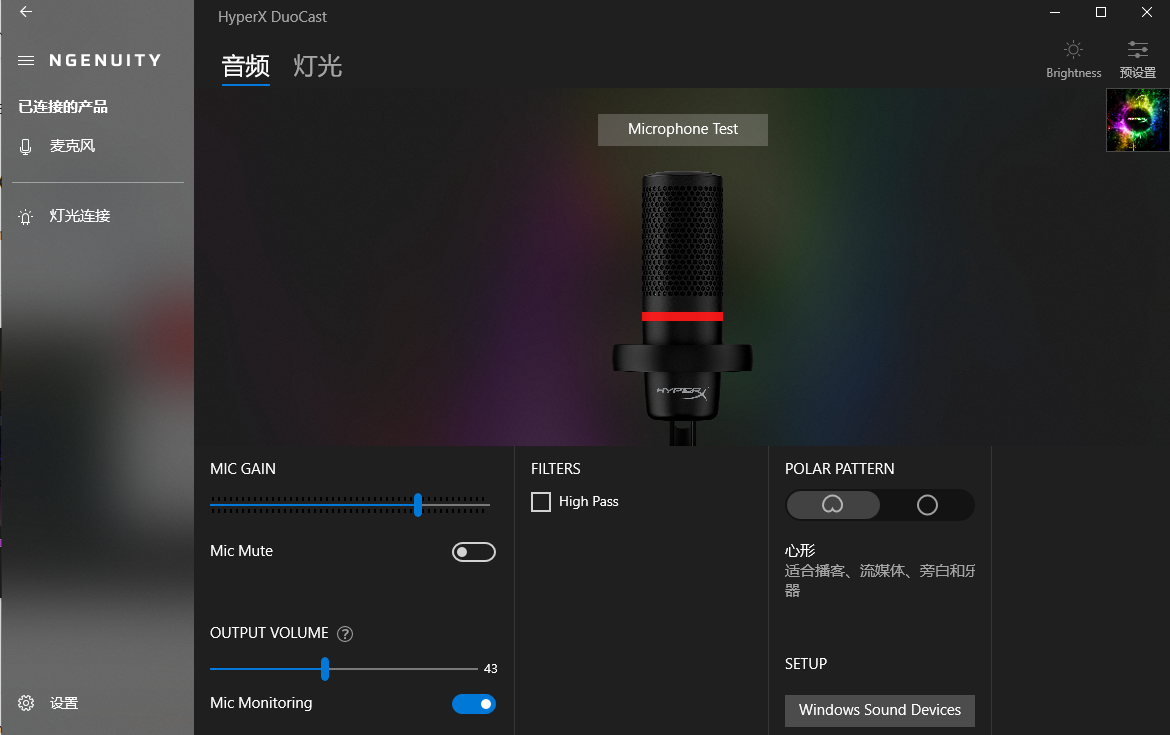
Task: Select the colorful preset thumbnail
Action: tap(1137, 120)
